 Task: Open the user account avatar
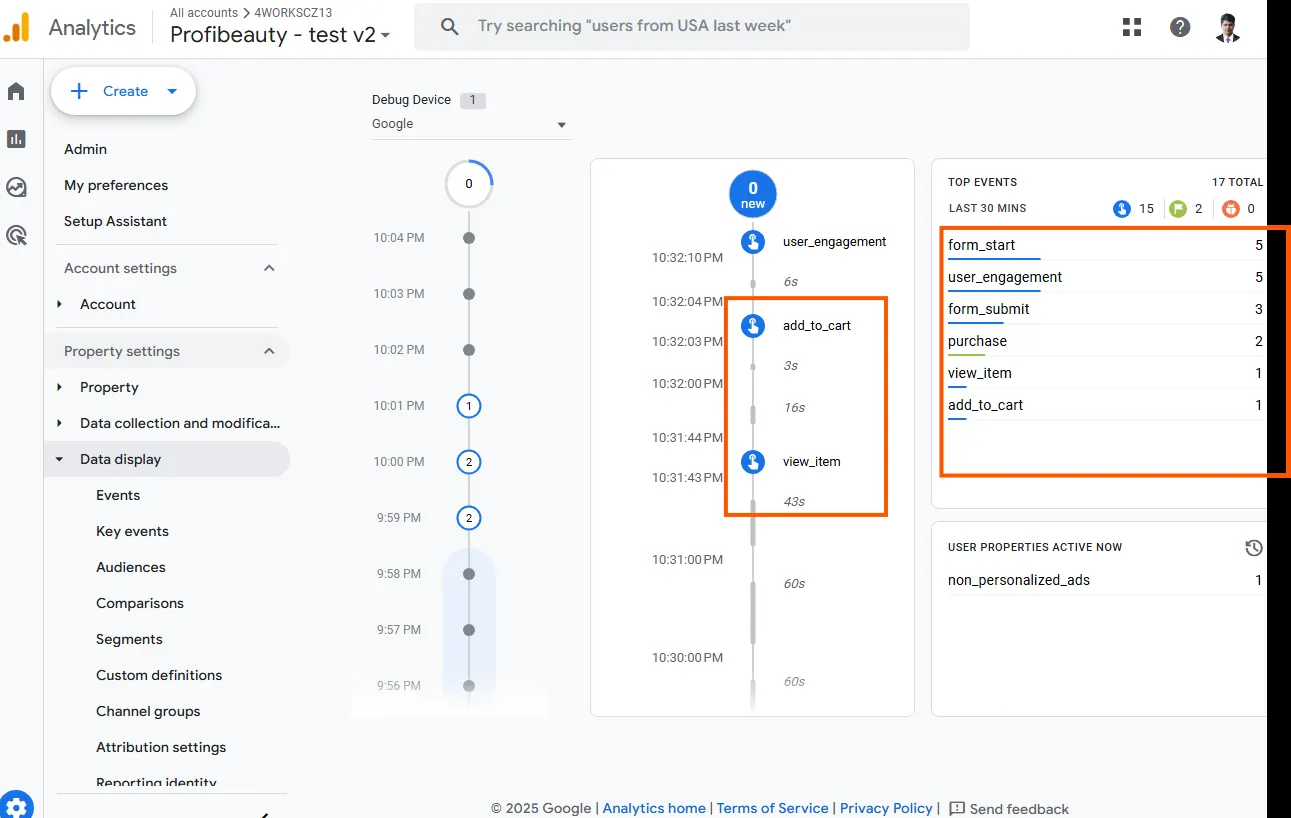[1228, 27]
